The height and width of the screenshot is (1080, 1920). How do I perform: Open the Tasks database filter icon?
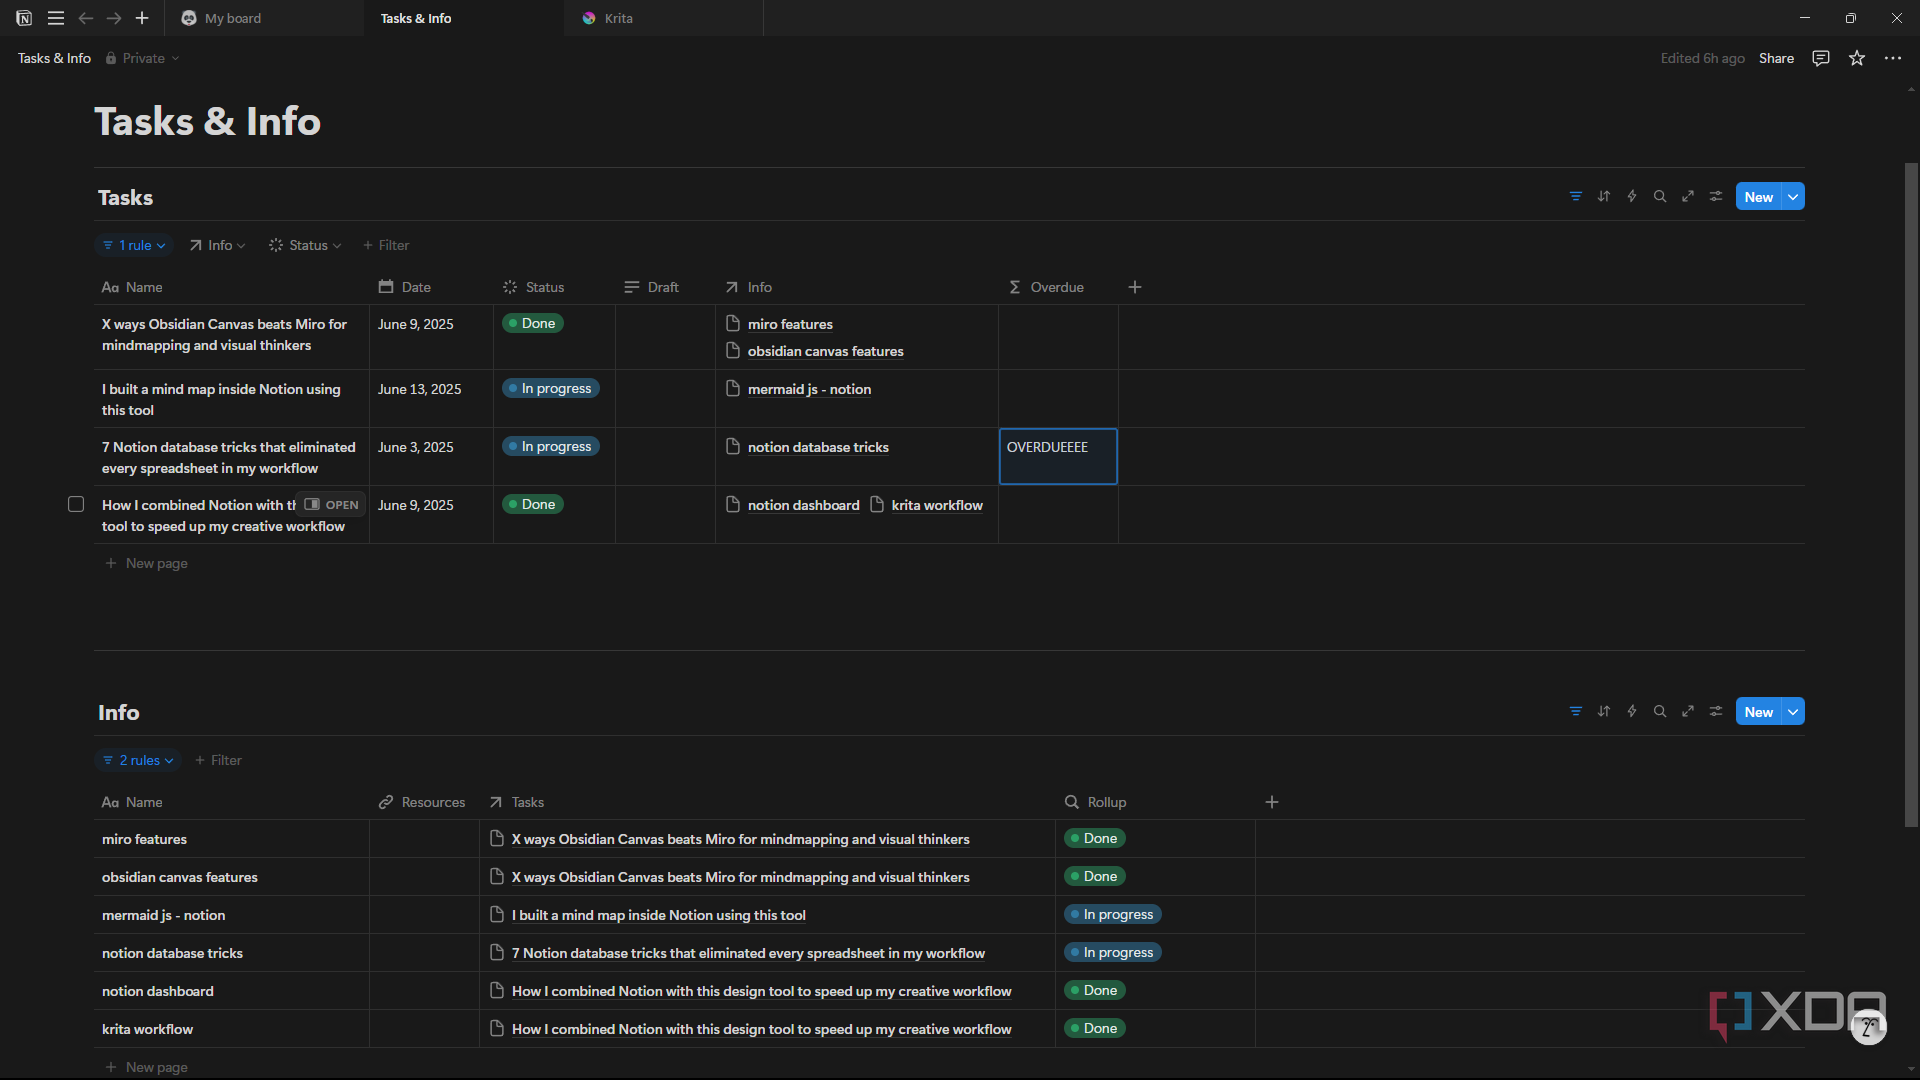coord(1576,197)
